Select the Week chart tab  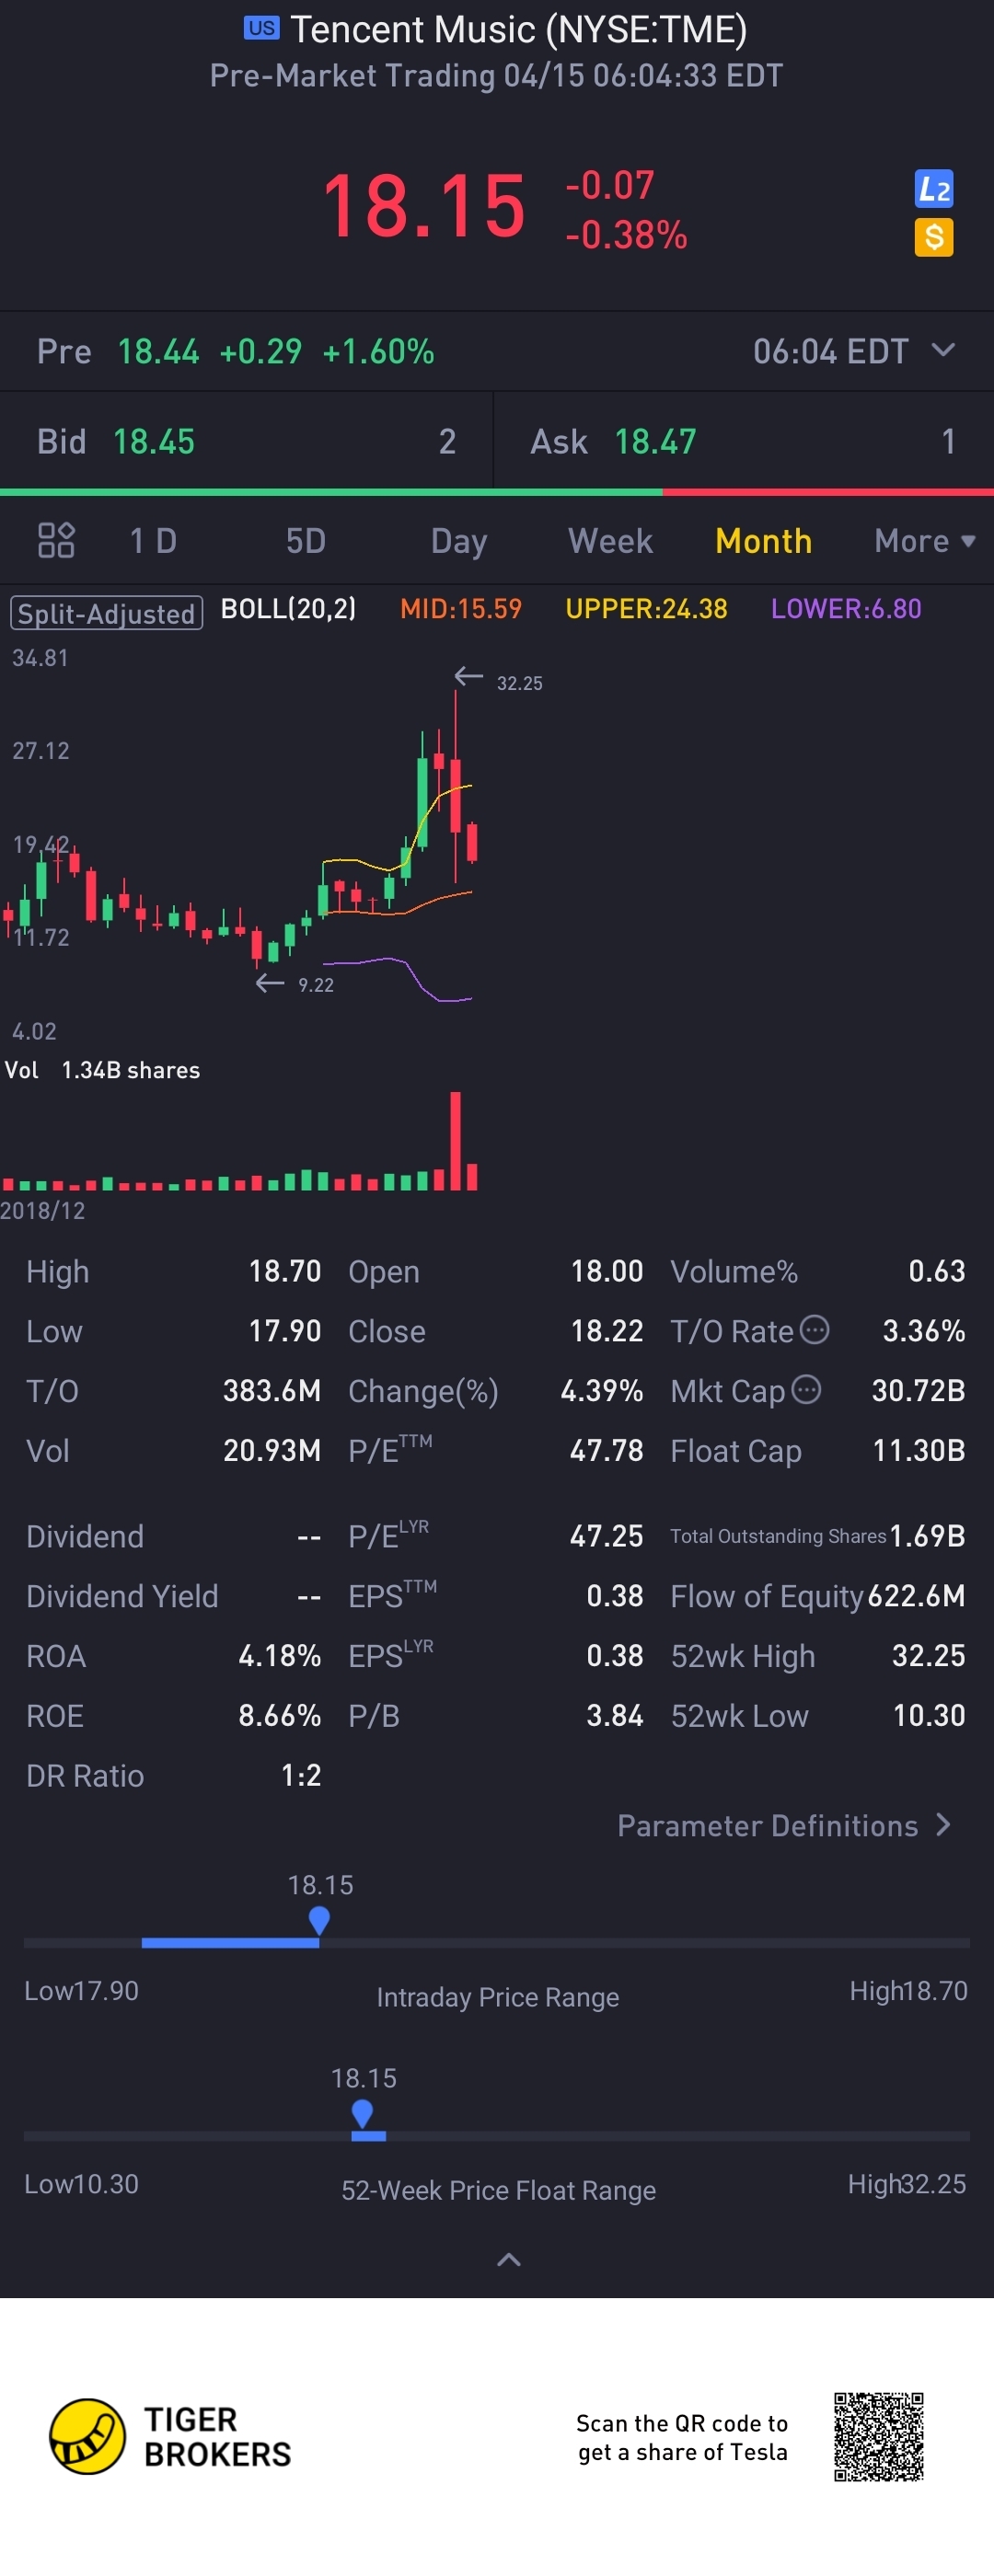[x=610, y=541]
